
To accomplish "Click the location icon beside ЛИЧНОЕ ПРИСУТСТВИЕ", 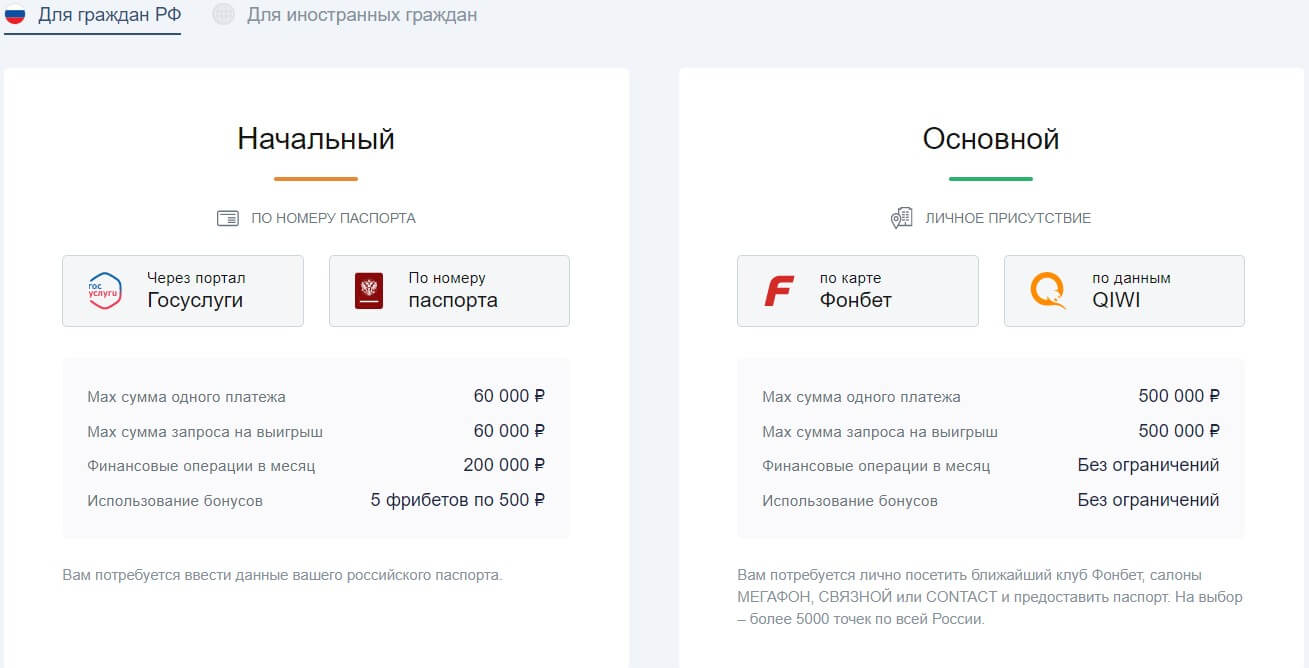I will [901, 218].
